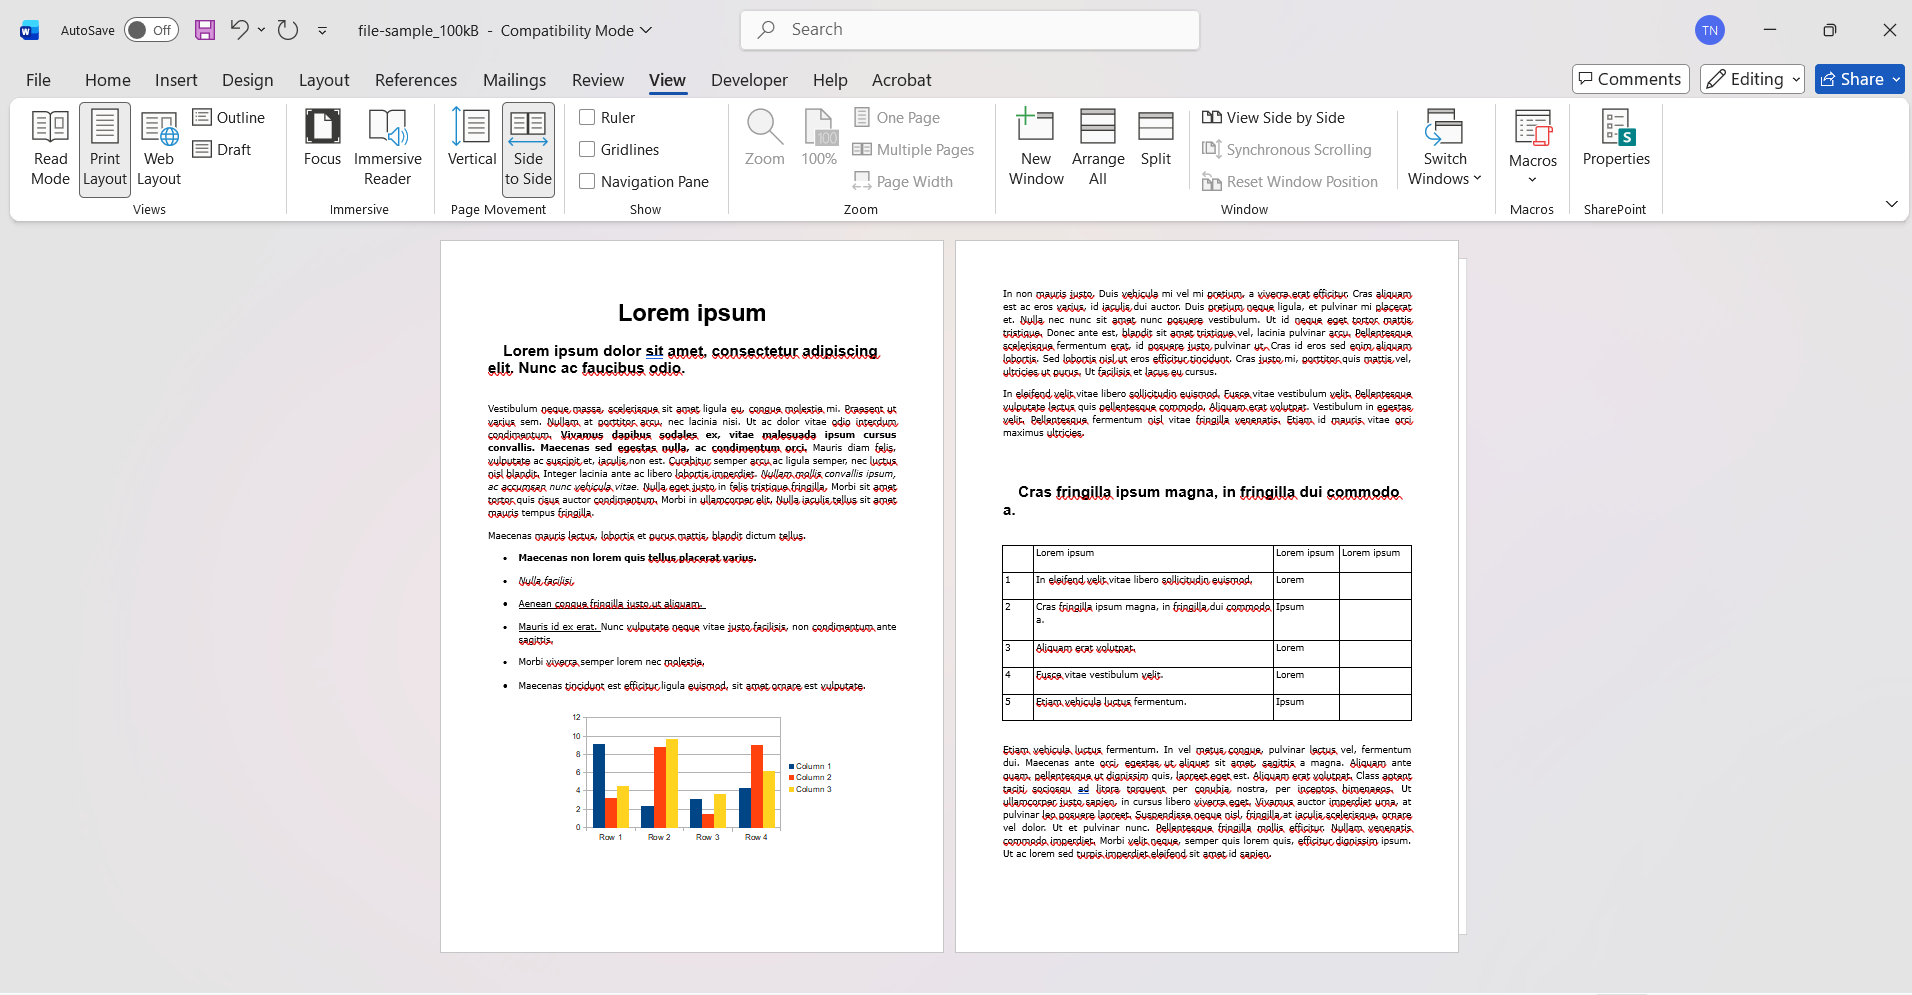
Task: Click New Window icon
Action: coord(1036,148)
